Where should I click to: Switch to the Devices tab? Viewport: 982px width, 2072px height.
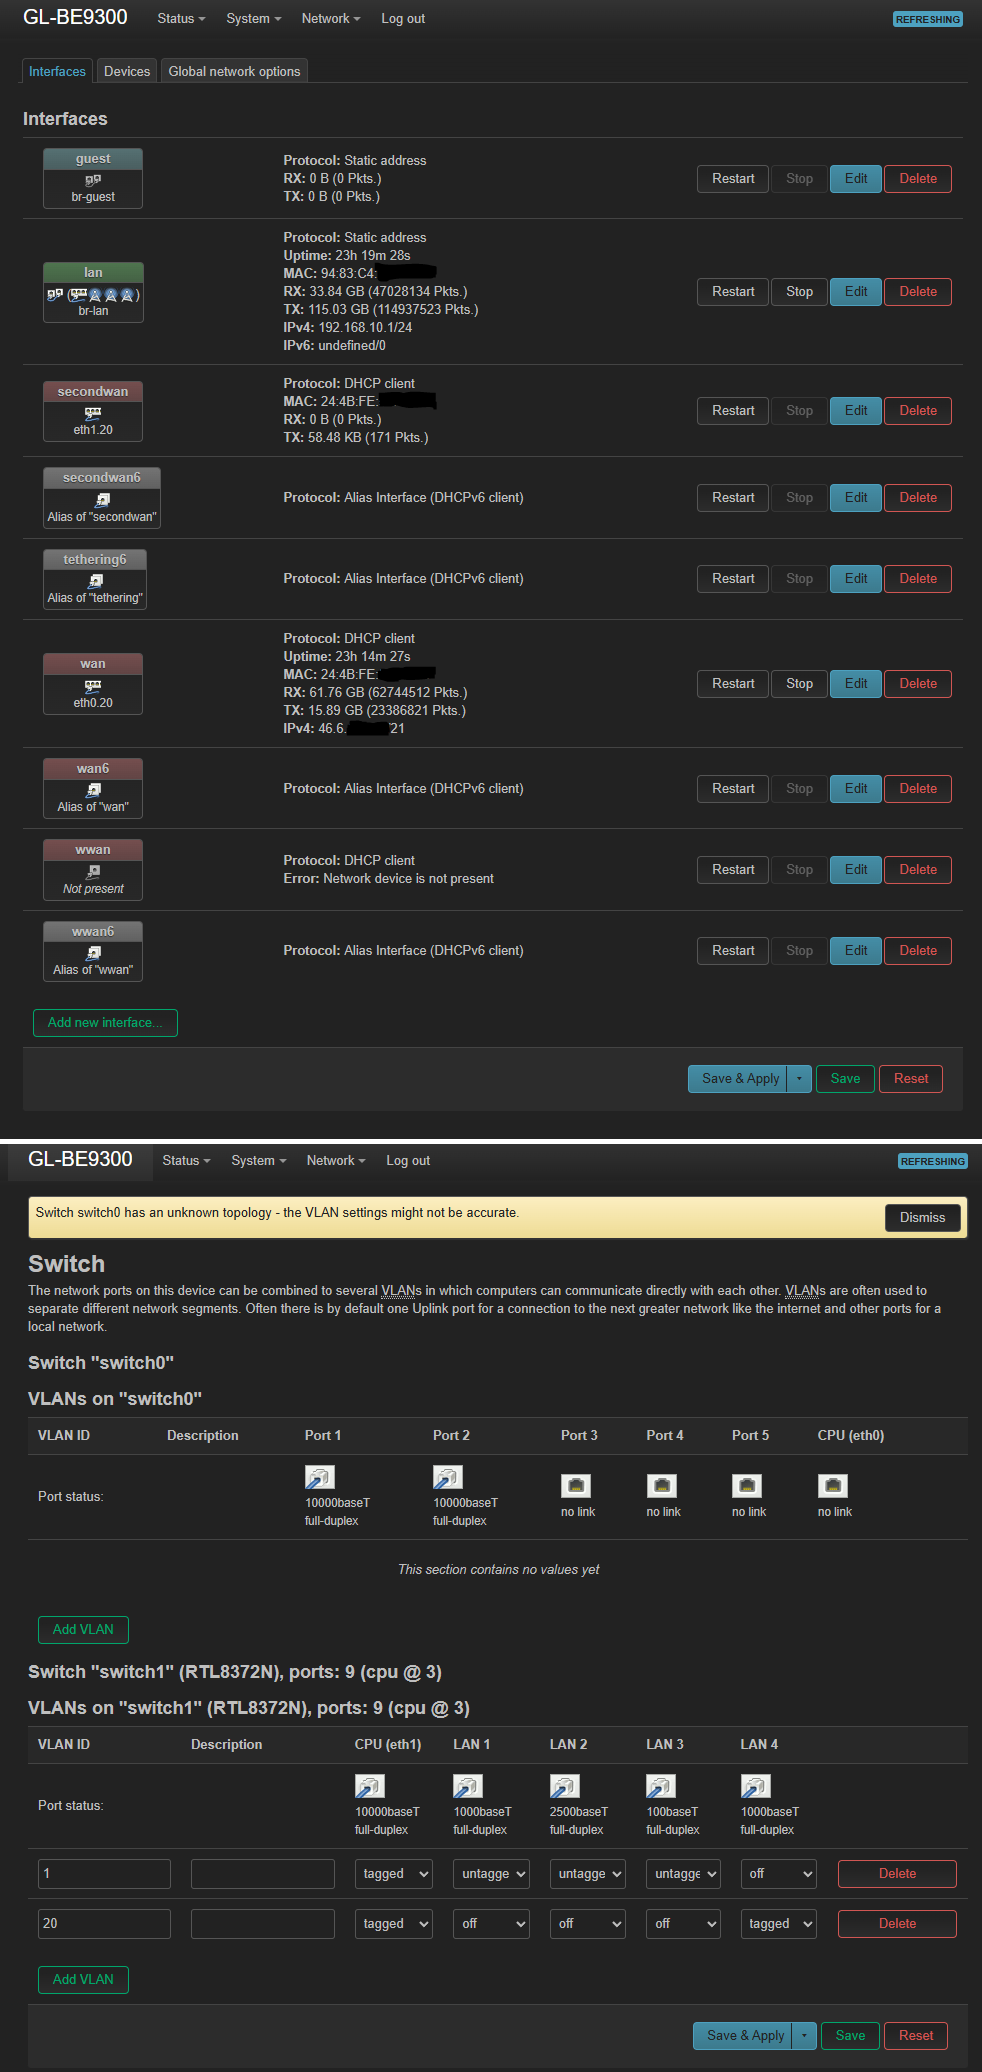pos(127,71)
